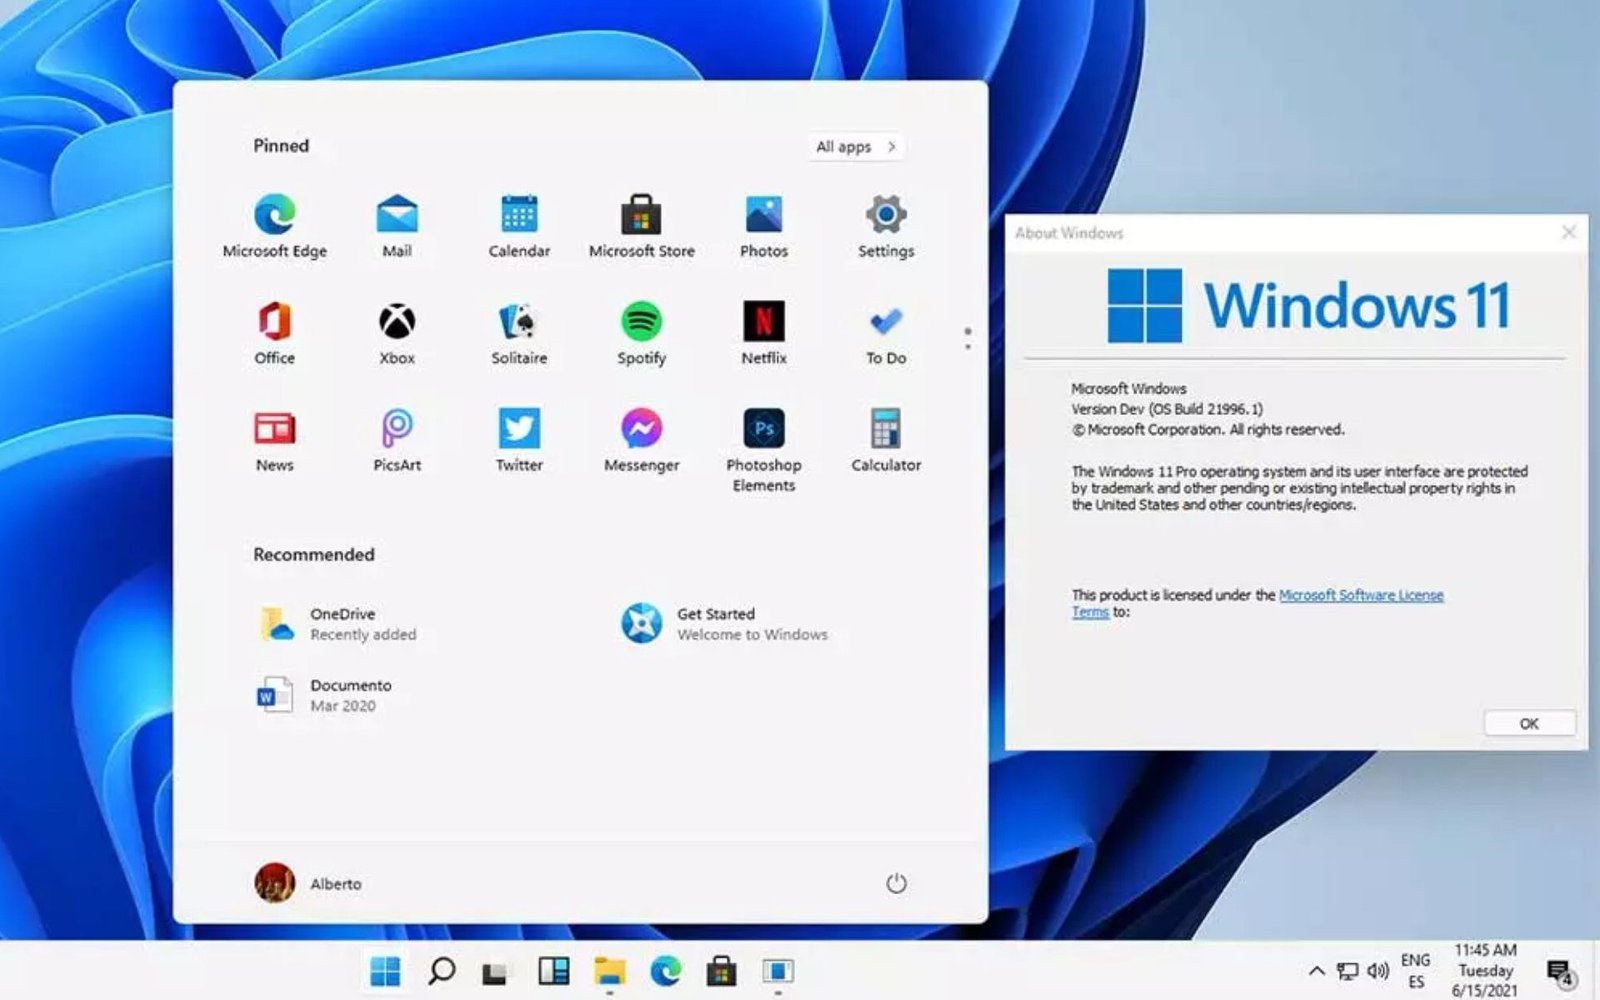
Task: Switch to the About Windows taskbar item
Action: click(778, 971)
